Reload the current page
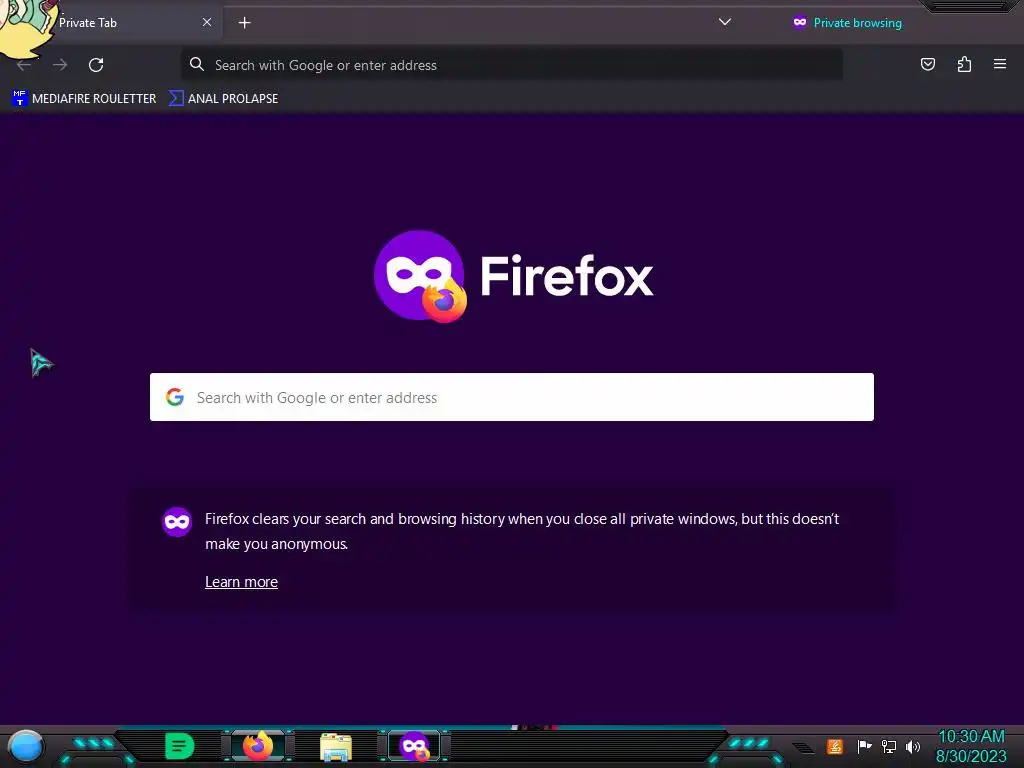Viewport: 1024px width, 768px height. click(96, 65)
